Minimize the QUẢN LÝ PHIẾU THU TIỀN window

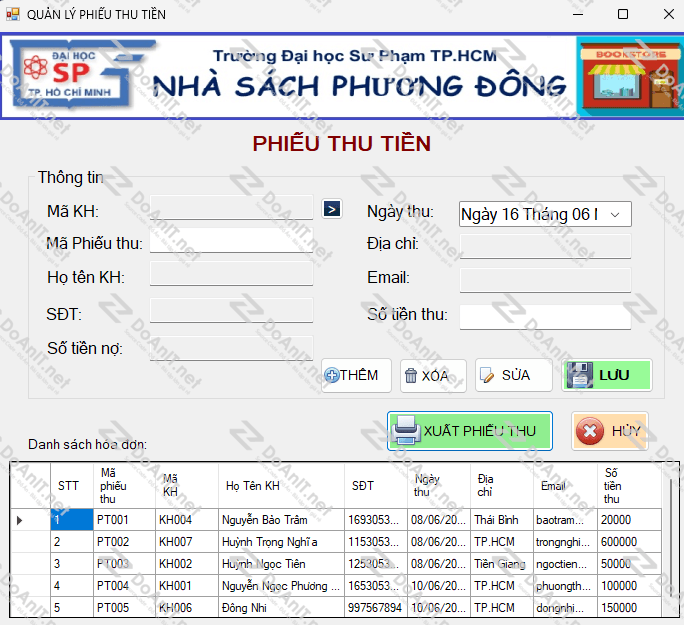click(578, 14)
